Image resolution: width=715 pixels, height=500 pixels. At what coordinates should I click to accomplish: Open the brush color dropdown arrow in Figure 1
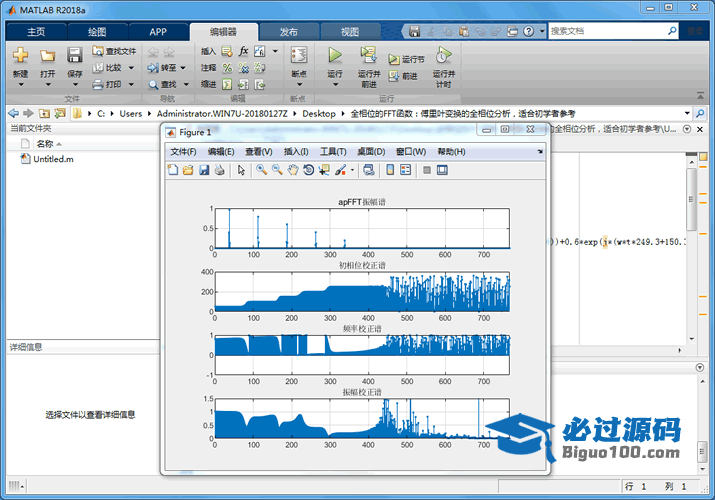tap(352, 170)
